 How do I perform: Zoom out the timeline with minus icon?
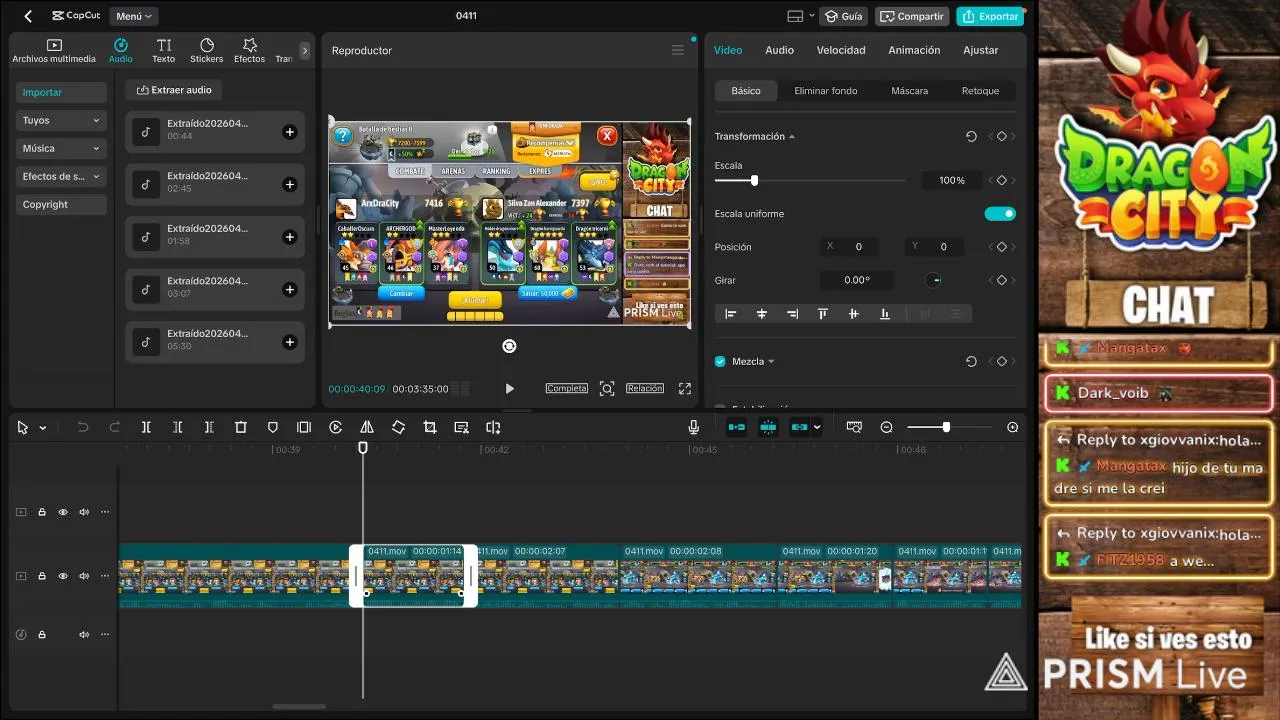point(886,427)
